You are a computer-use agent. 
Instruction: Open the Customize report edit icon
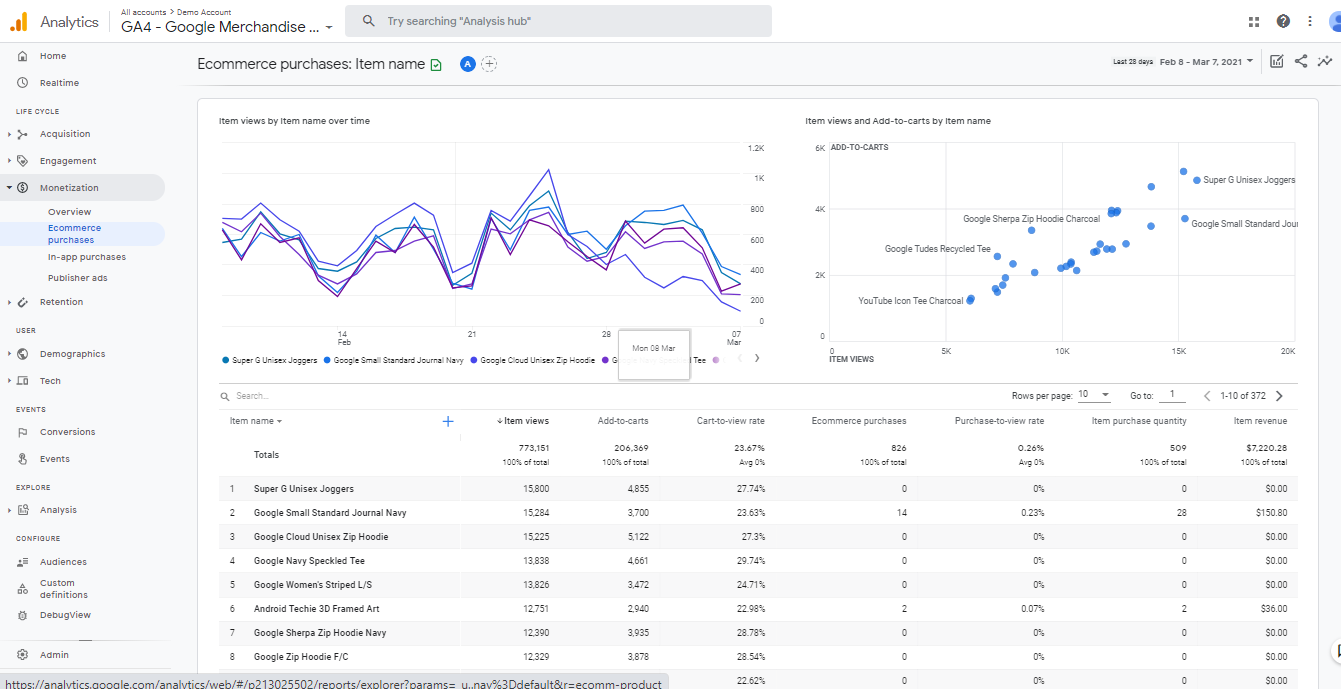[1276, 61]
